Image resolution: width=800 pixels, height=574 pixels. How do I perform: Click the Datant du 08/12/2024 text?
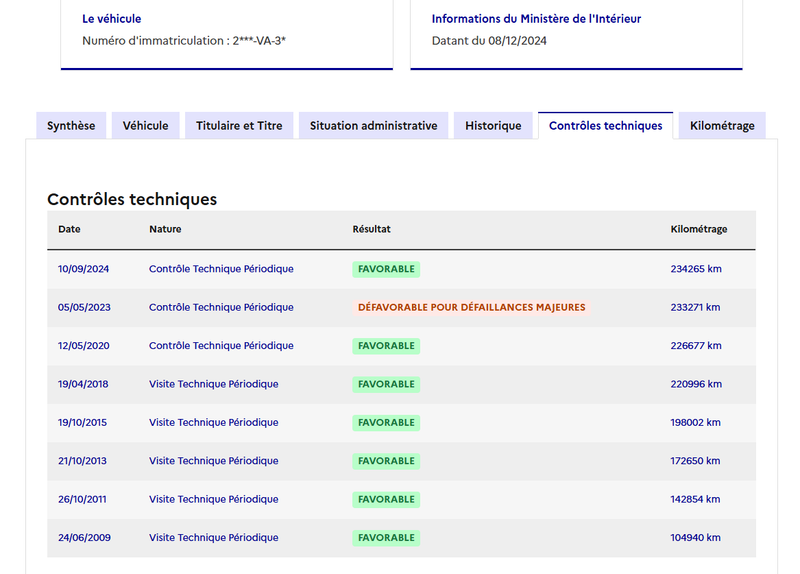click(489, 41)
